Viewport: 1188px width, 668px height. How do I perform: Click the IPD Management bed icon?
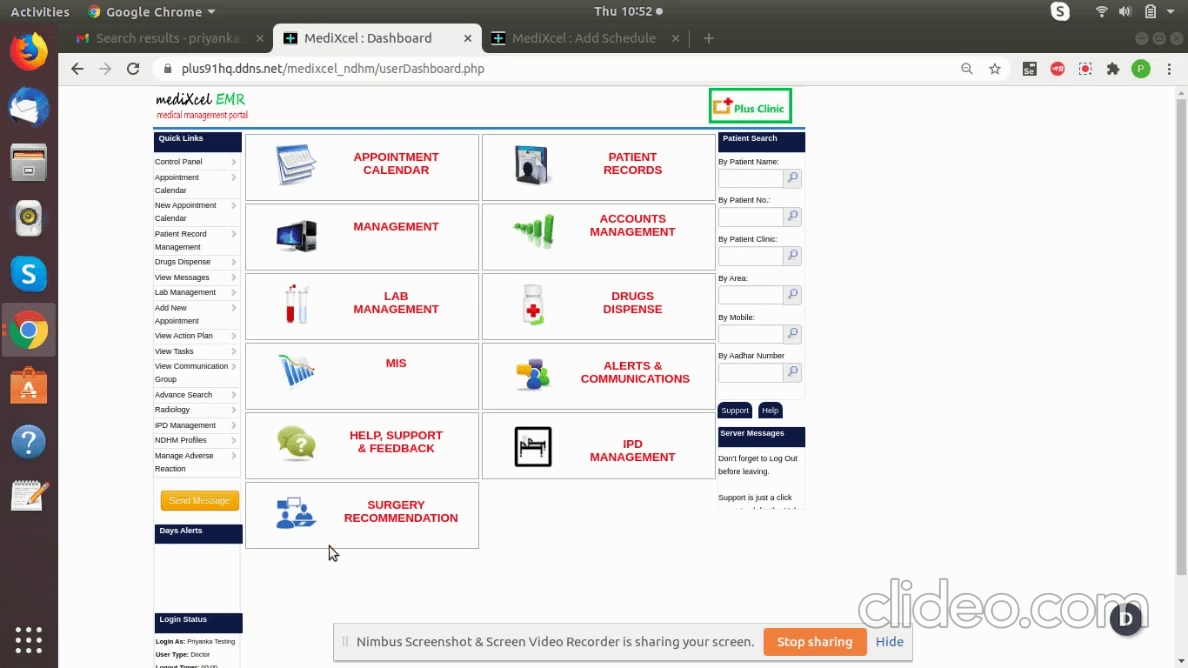tap(533, 447)
